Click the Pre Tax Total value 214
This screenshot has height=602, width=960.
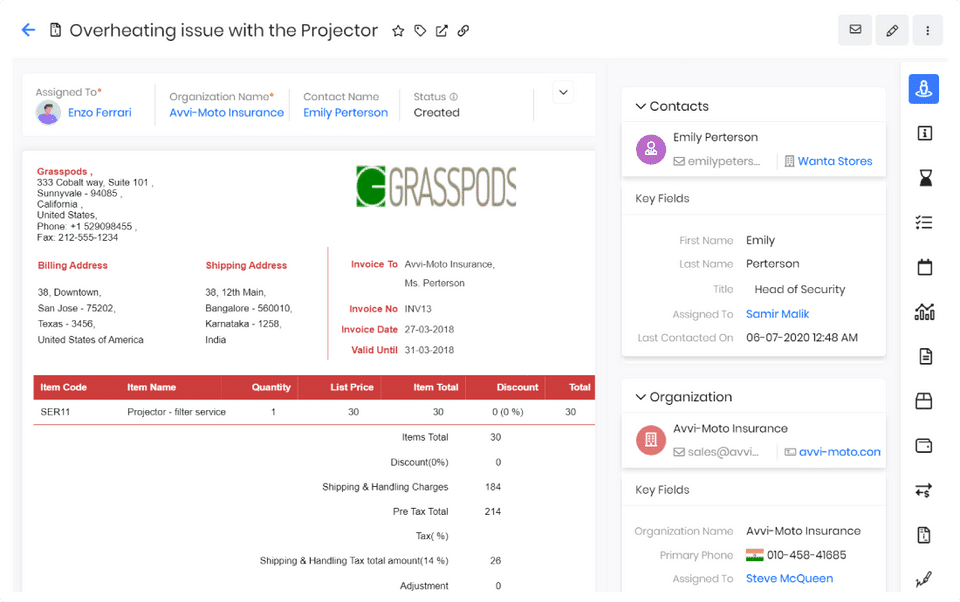[493, 511]
